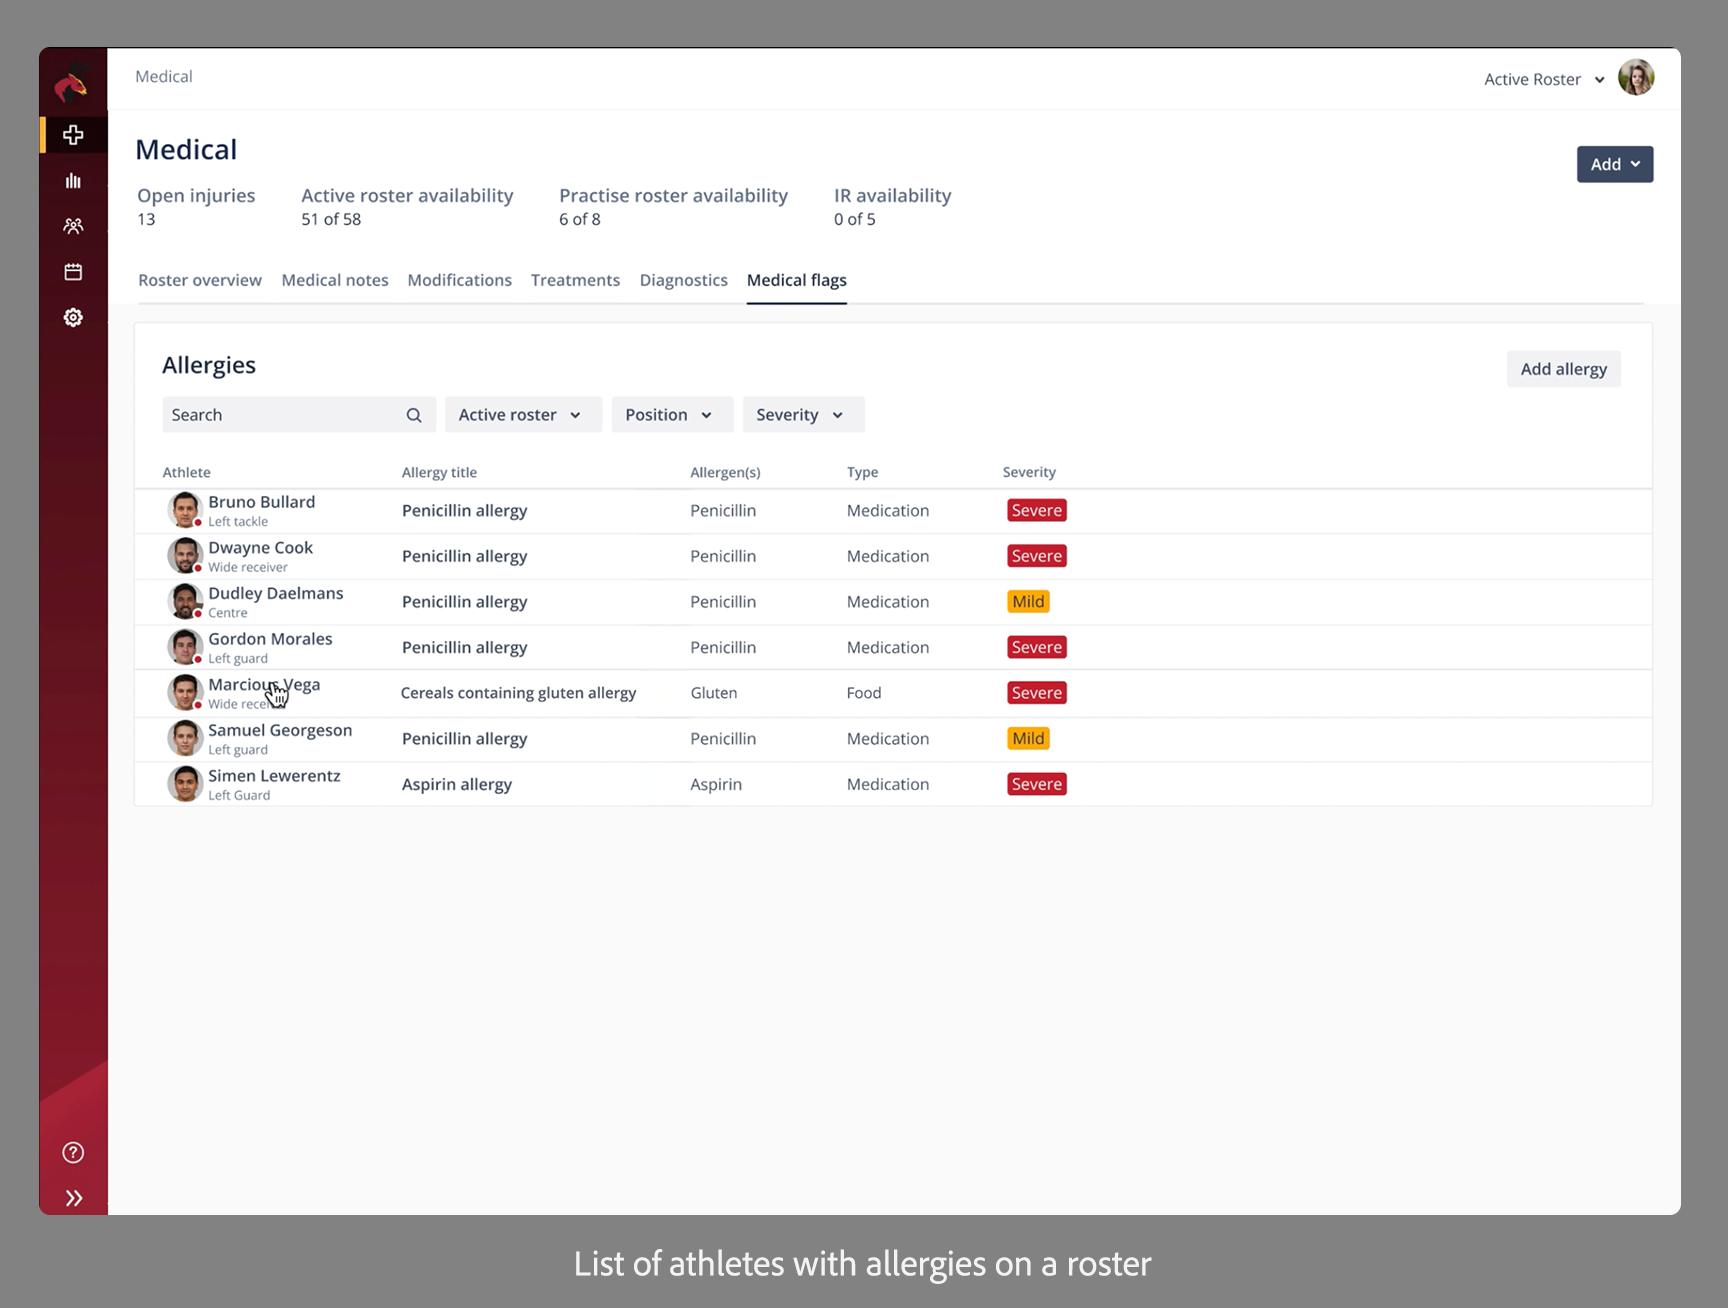The width and height of the screenshot is (1728, 1308).
Task: Switch to the Treatments tab
Action: pos(575,280)
